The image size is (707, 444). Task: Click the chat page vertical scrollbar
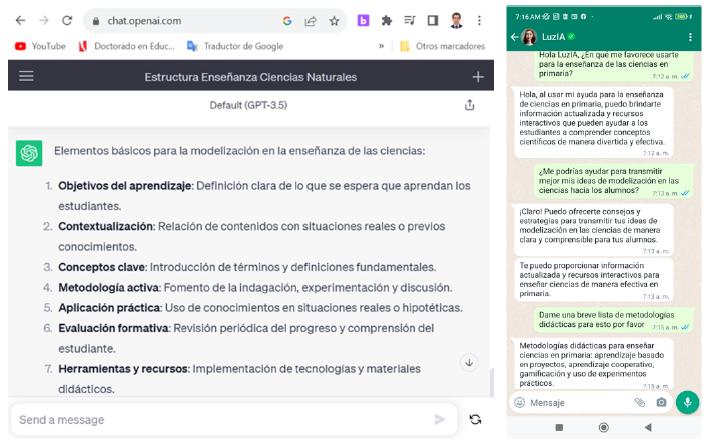pyautogui.click(x=491, y=382)
